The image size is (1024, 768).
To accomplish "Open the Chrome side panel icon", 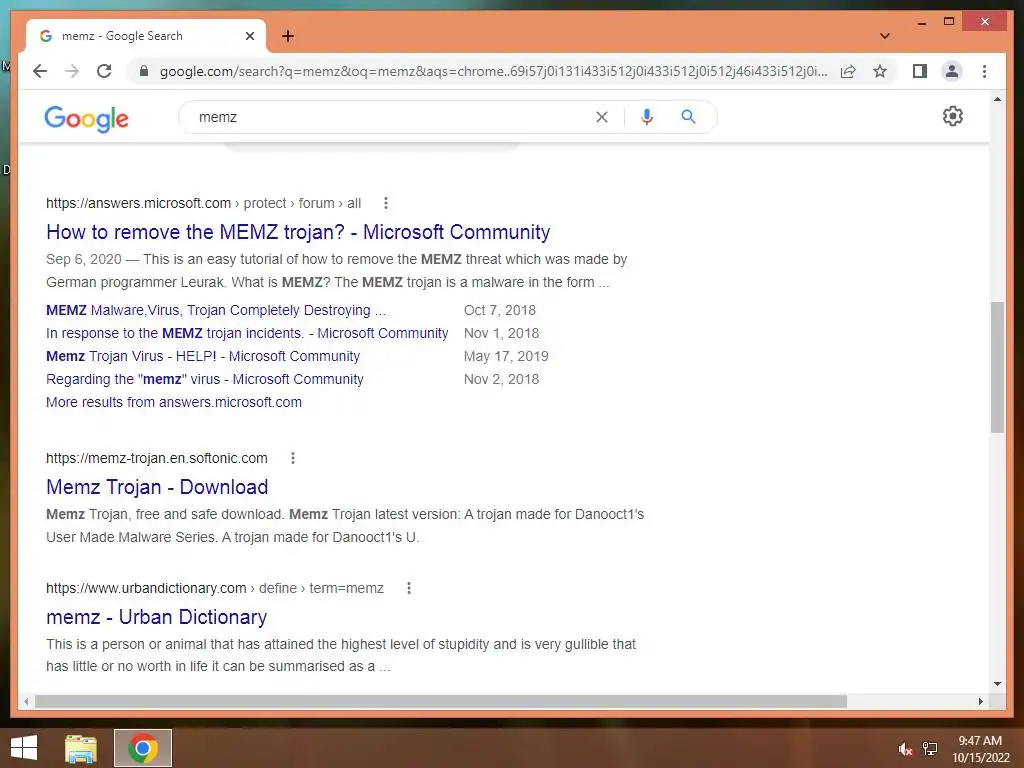I will point(920,71).
